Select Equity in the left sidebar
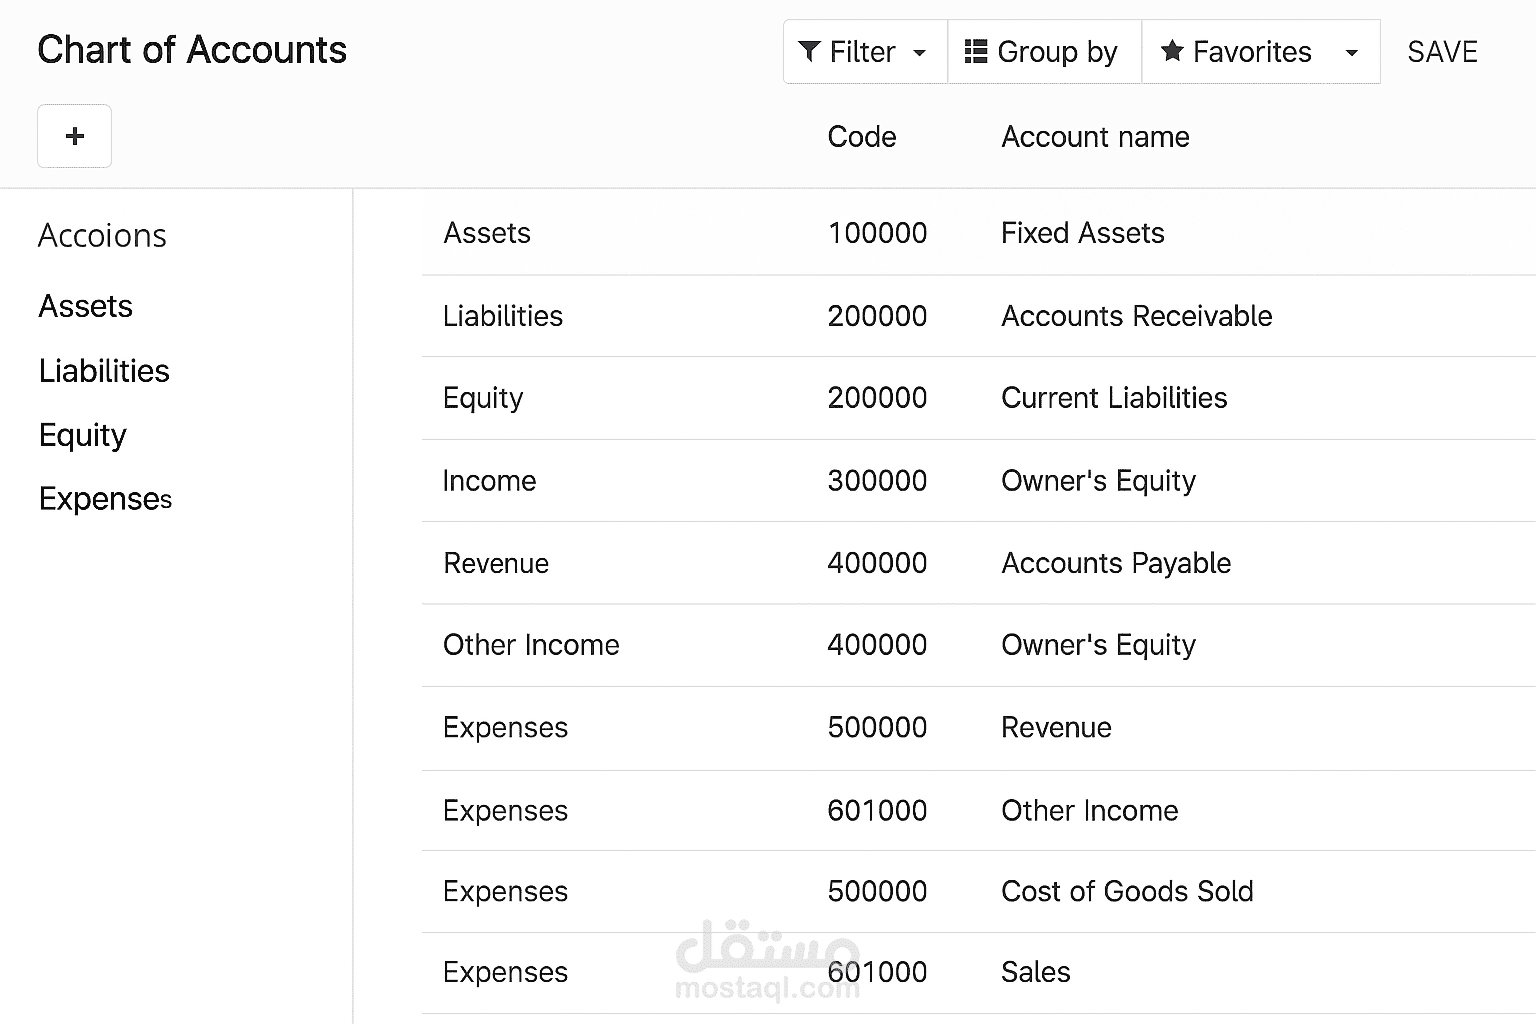Screen dimensions: 1536x1024 click(x=83, y=436)
